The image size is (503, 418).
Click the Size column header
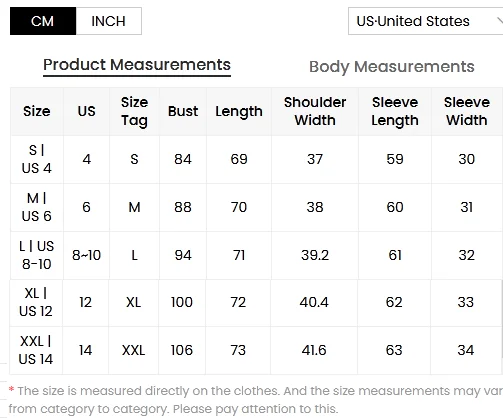pos(37,111)
